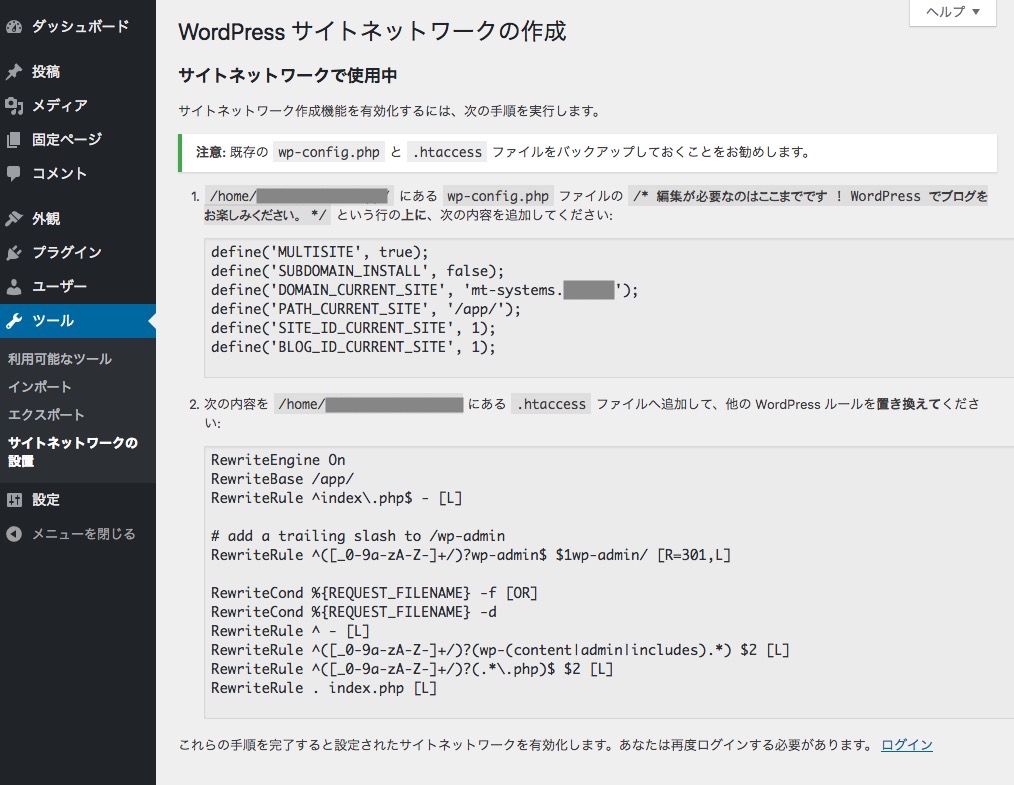Image resolution: width=1014 pixels, height=785 pixels.
Task: Click the define('SUBDOMAIN_INSTALL', false); line
Action: 357,271
